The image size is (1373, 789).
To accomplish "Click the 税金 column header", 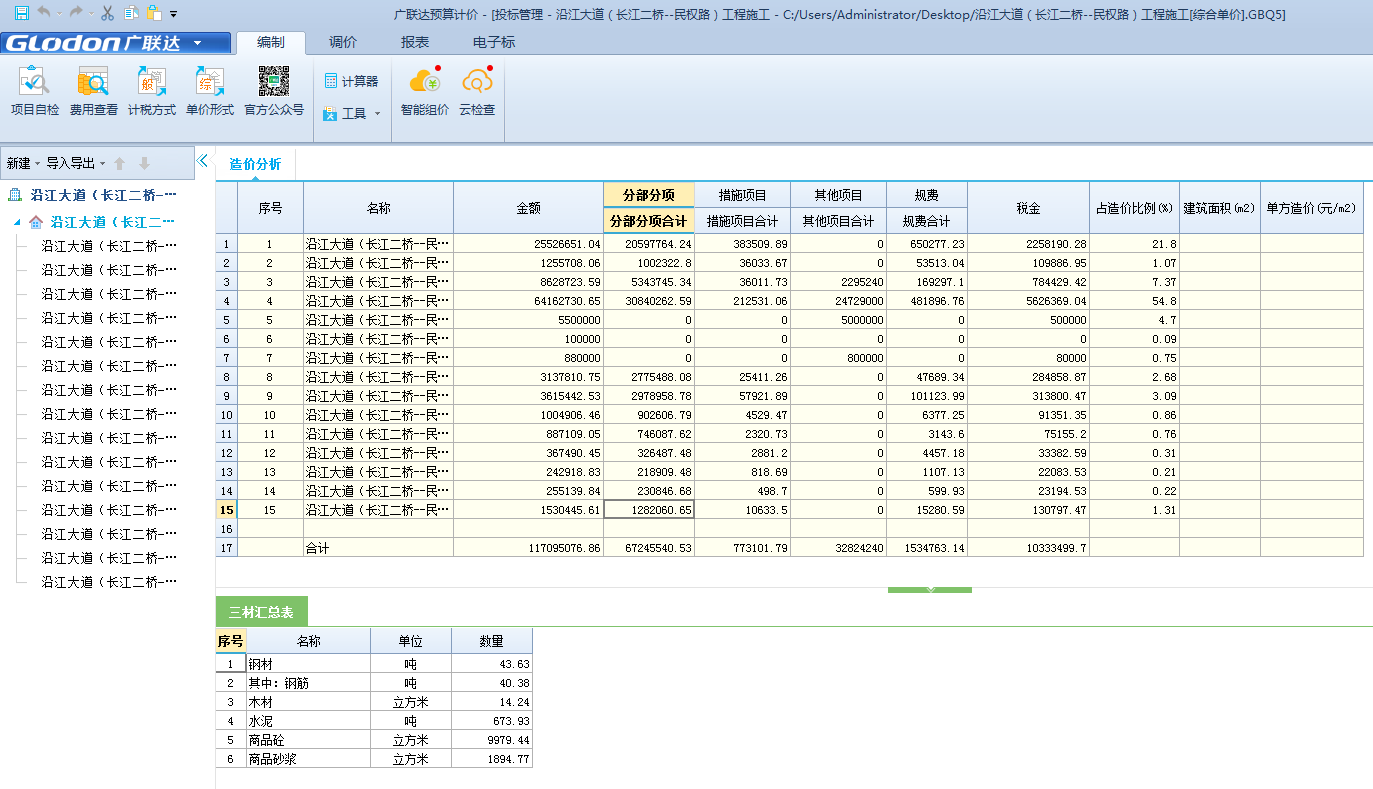I will [1028, 208].
